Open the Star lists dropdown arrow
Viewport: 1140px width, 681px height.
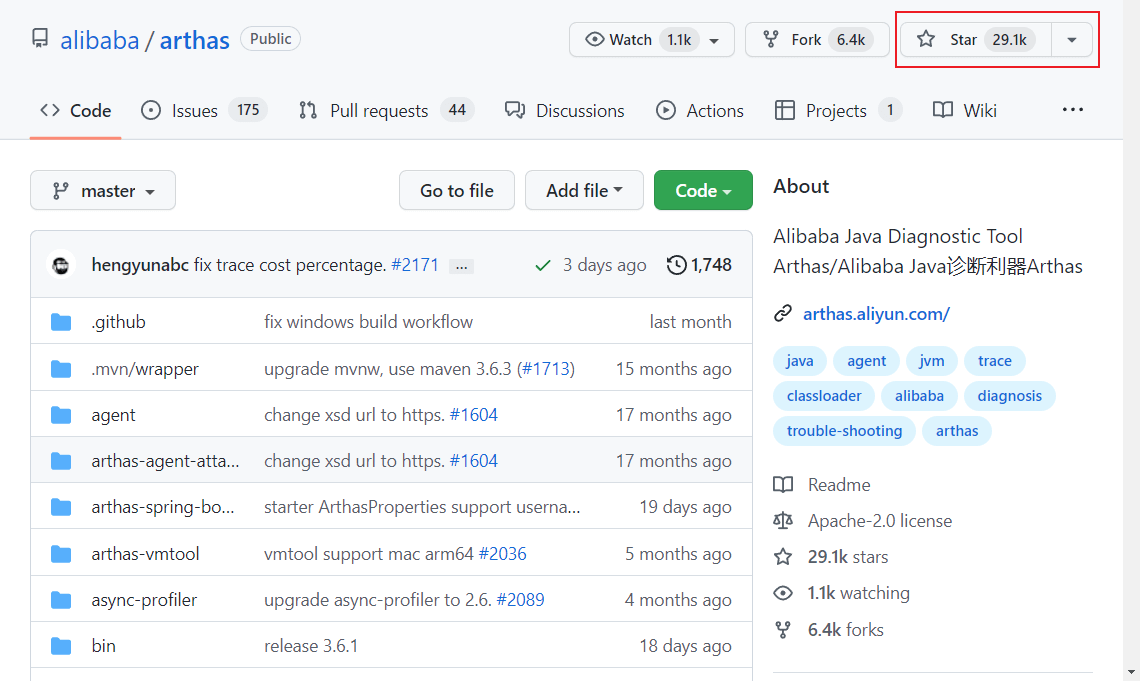pos(1072,40)
